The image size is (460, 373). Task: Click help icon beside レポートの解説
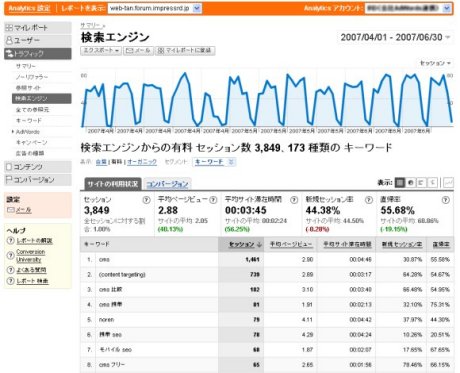click(x=11, y=240)
